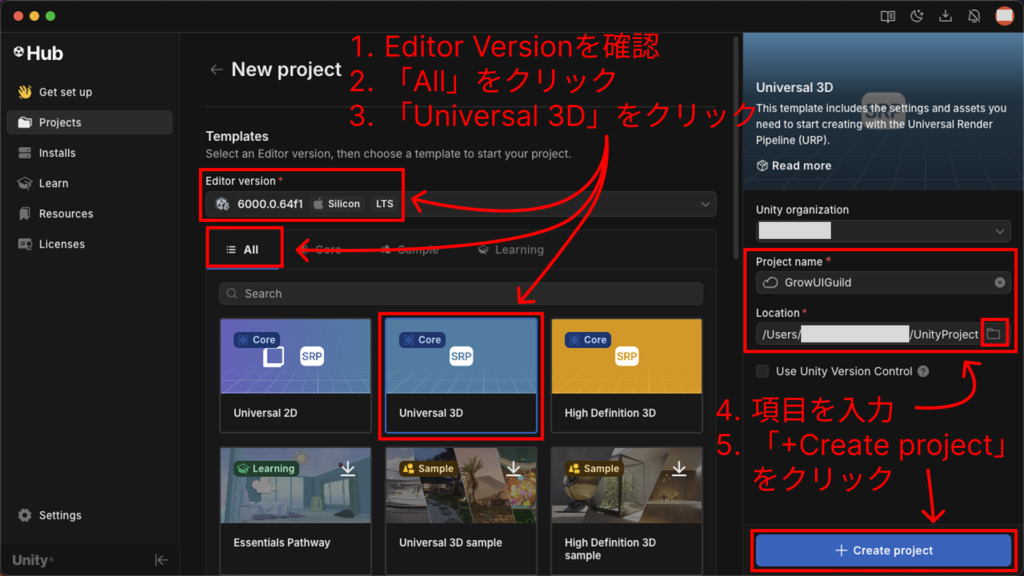Open Installs in the sidebar
The width and height of the screenshot is (1024, 576).
(57, 153)
